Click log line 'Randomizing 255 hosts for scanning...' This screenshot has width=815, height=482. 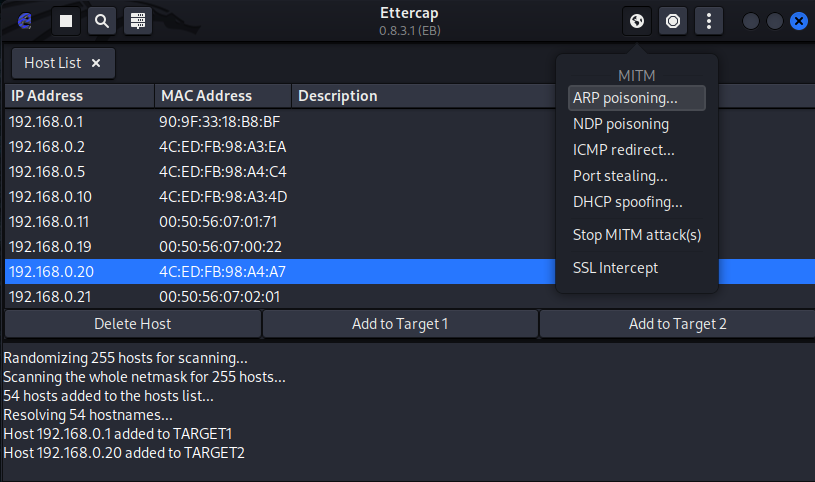pyautogui.click(x=125, y=358)
